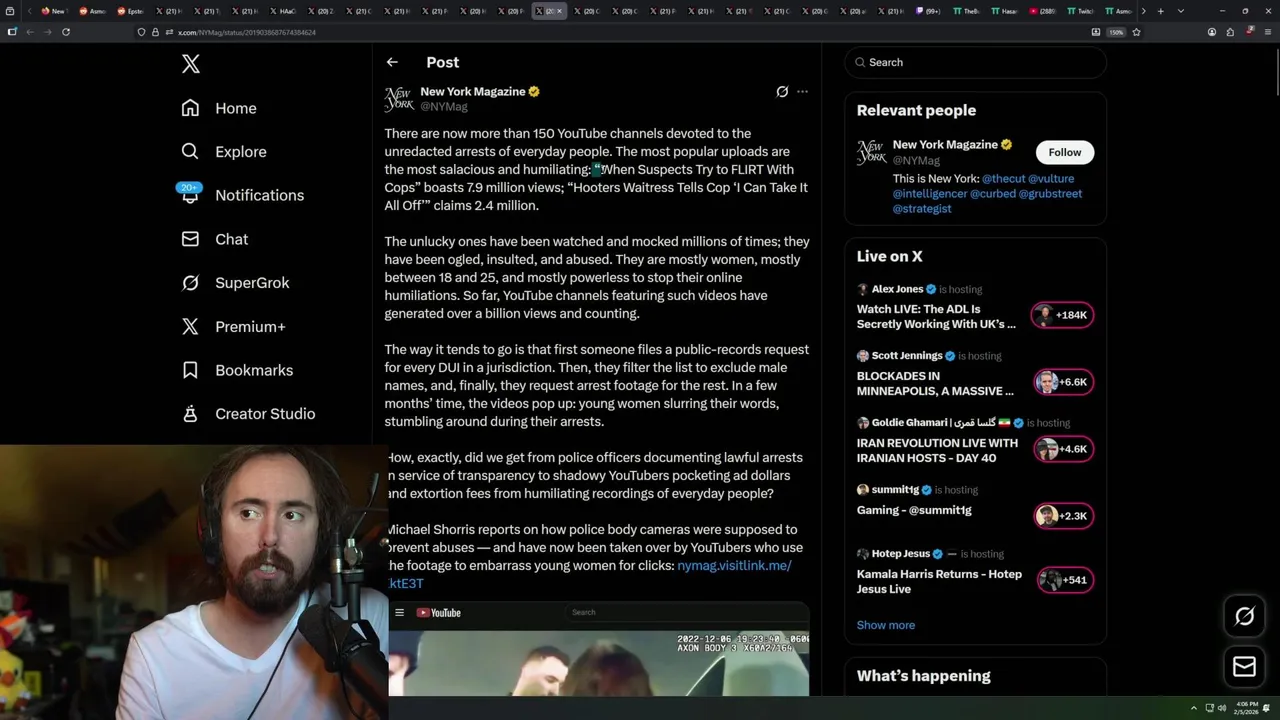Open floating Grok button at bottom right
This screenshot has width=1280, height=720.
coord(1244,616)
